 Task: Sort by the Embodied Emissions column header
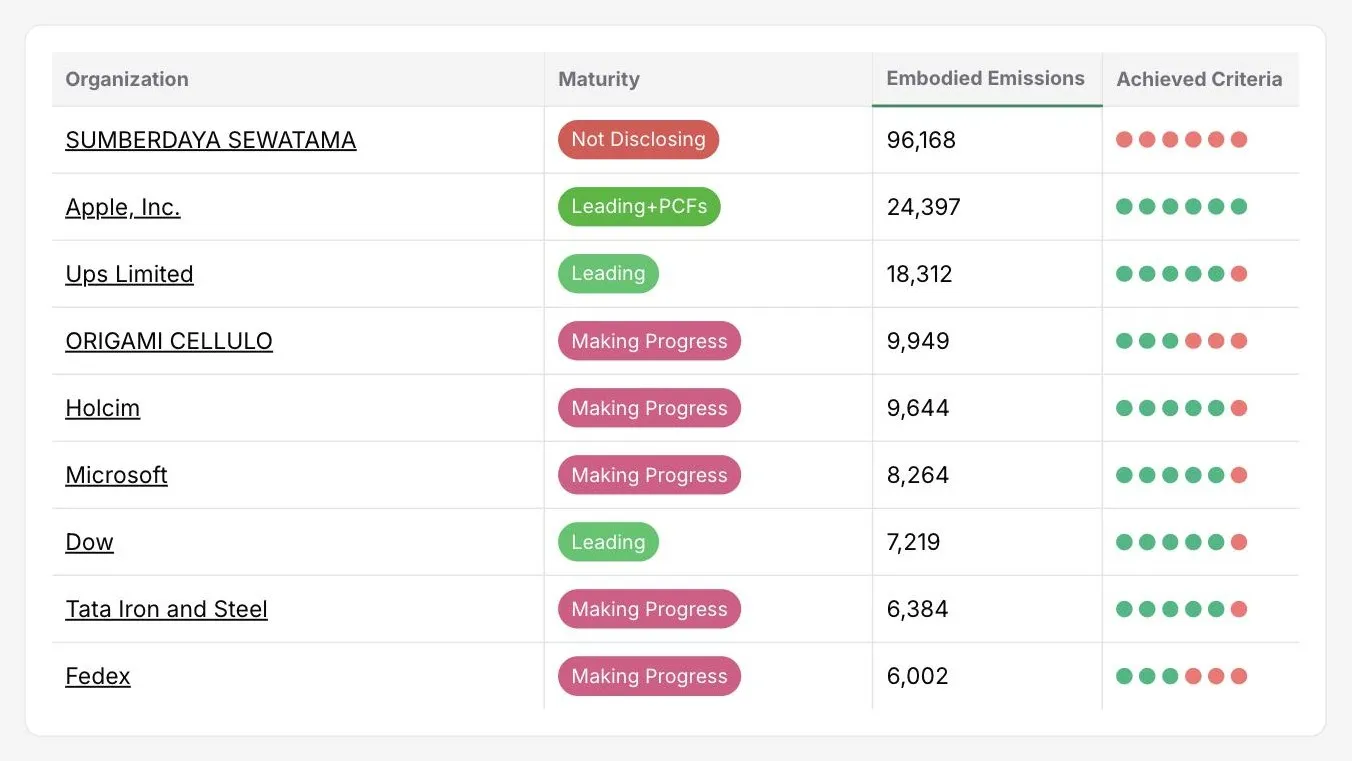986,78
